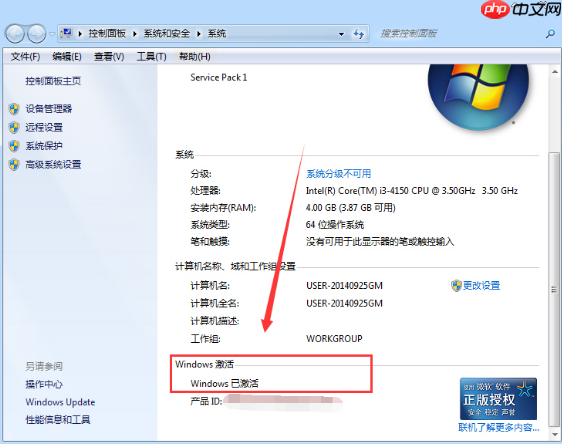Click the 64 位操作系统 value

[x=335, y=225]
